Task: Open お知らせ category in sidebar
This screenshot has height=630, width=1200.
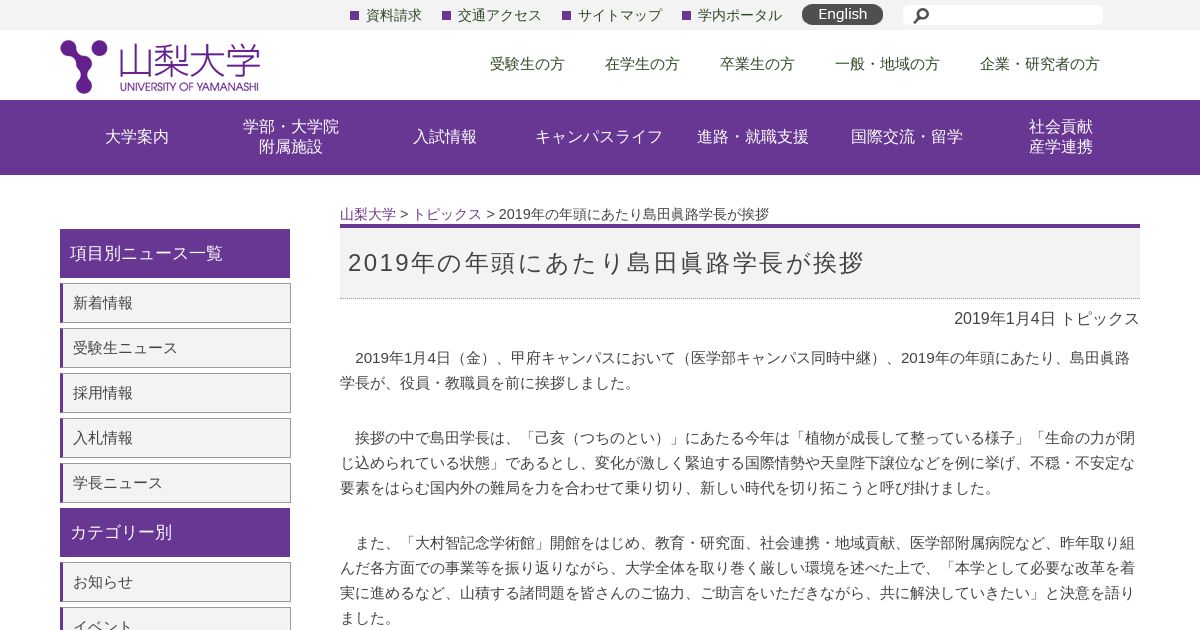Action: (175, 582)
